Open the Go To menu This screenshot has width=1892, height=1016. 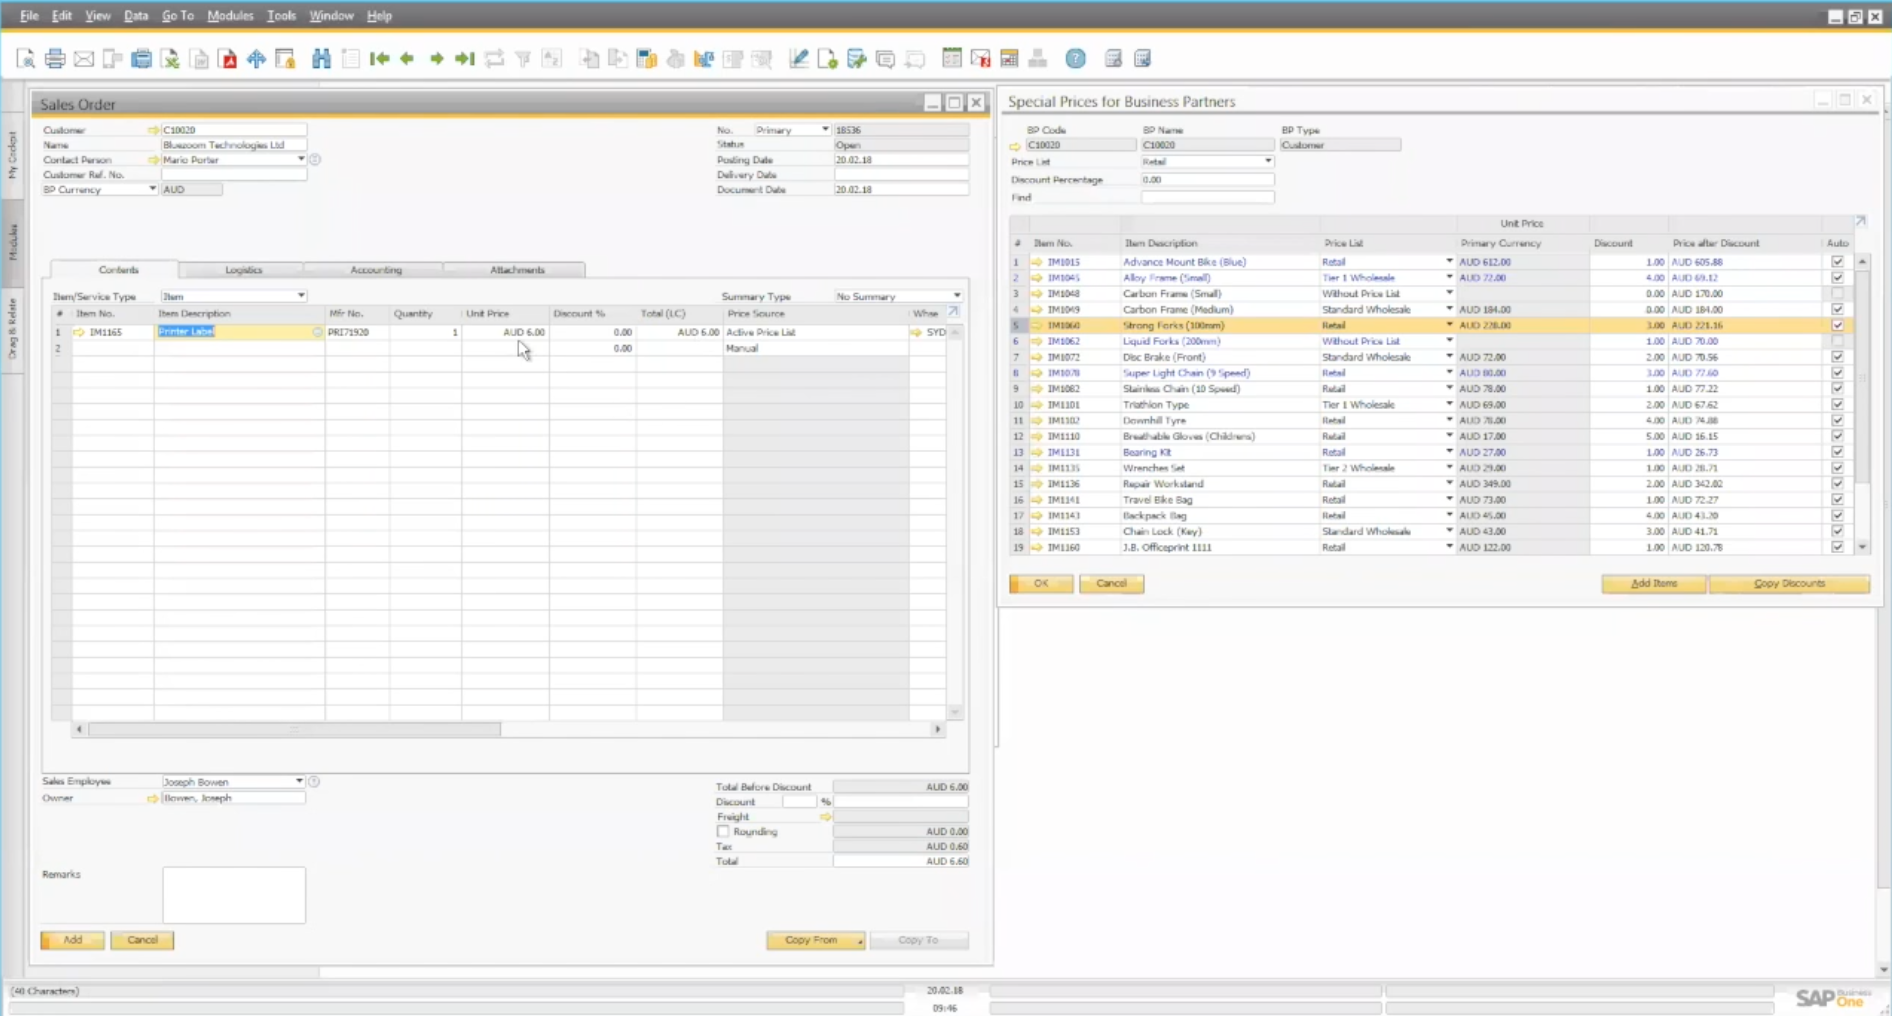[x=178, y=16]
